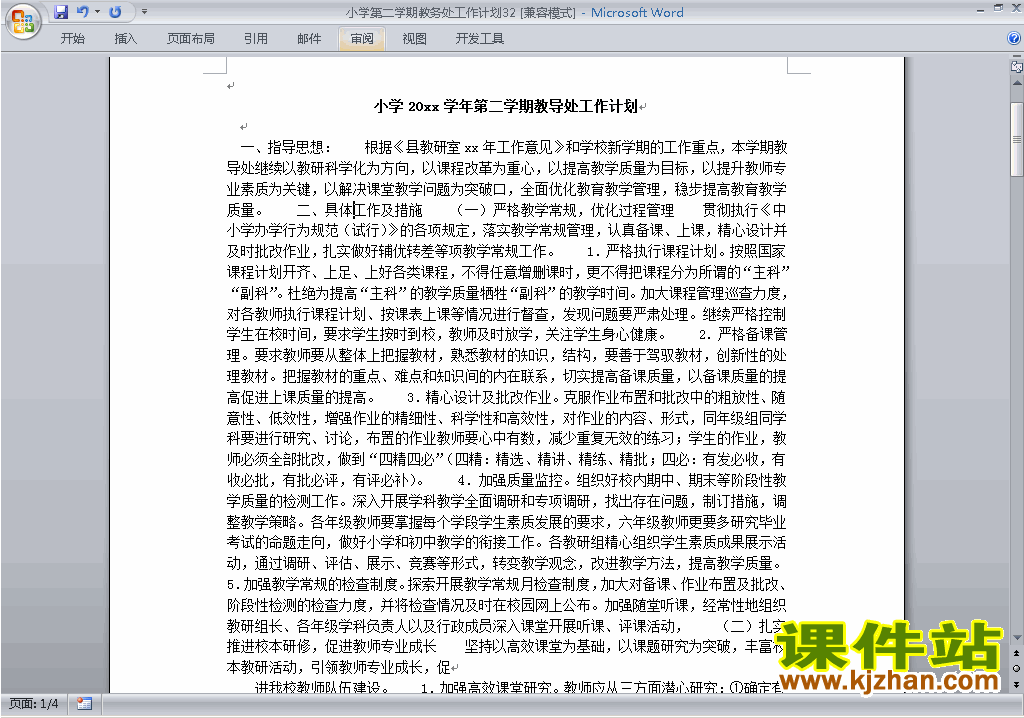Open the Office button menu
Viewport: 1024px width, 718px height.
click(23, 21)
